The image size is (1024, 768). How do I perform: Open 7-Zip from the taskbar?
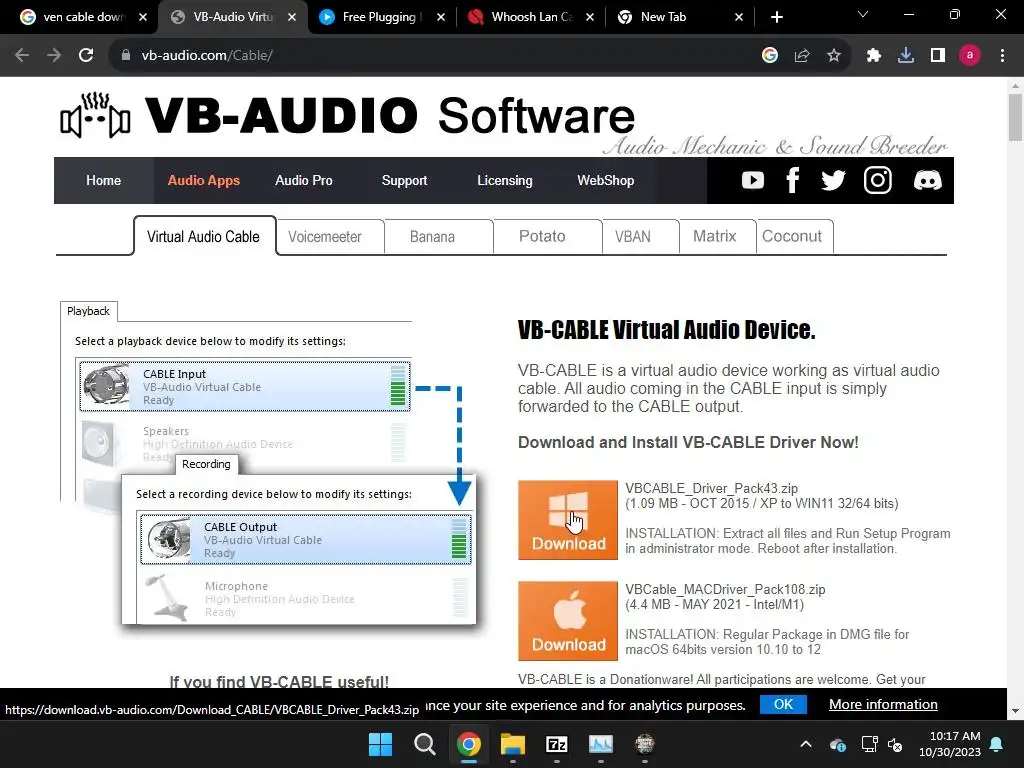[556, 744]
